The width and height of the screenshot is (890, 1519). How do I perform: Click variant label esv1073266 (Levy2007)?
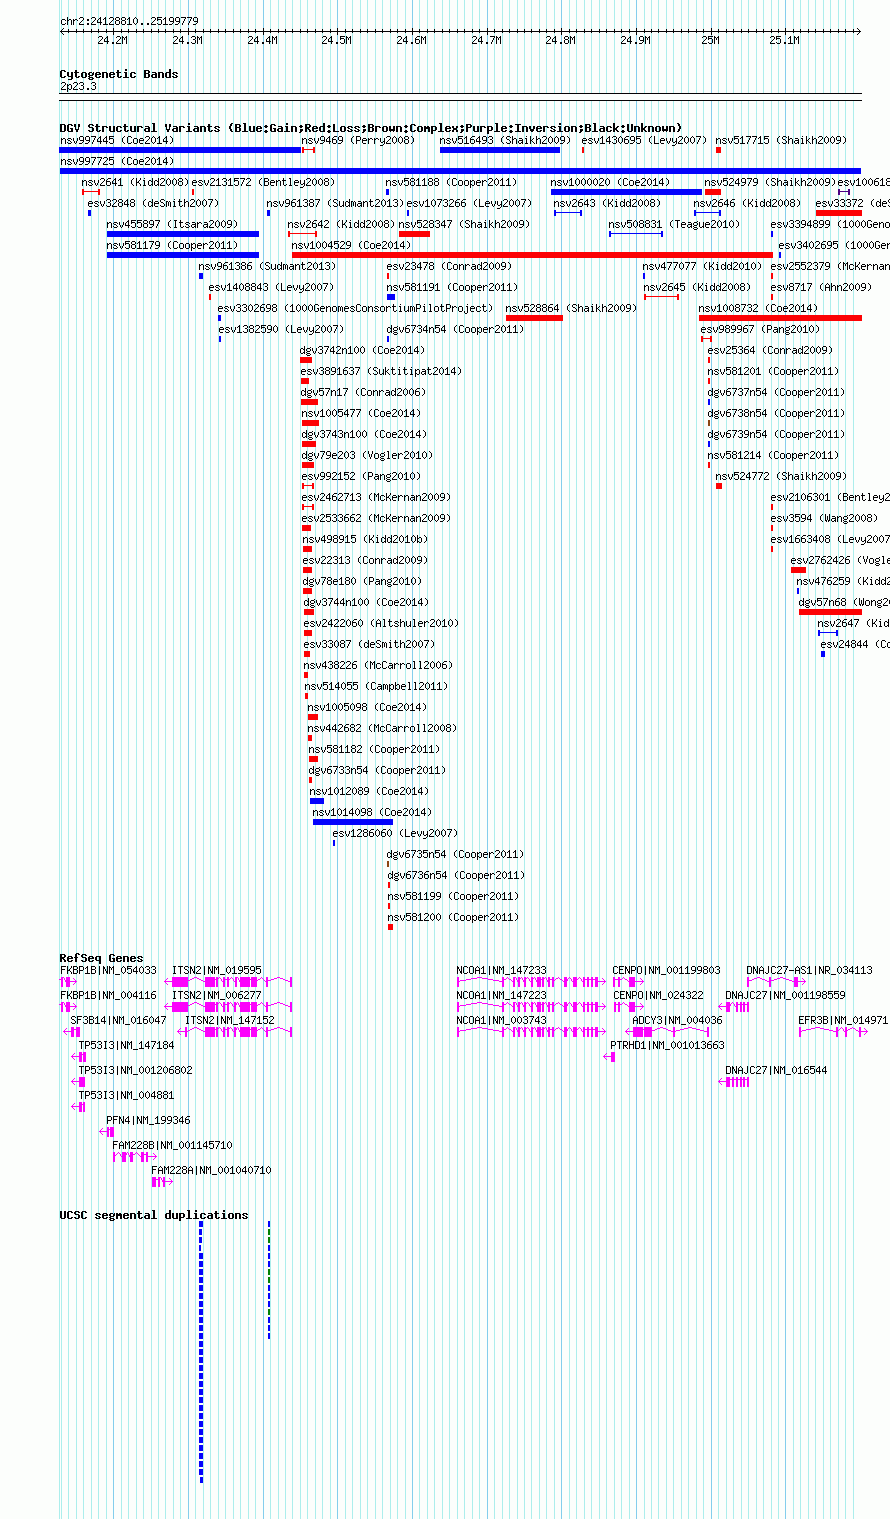[x=469, y=204]
